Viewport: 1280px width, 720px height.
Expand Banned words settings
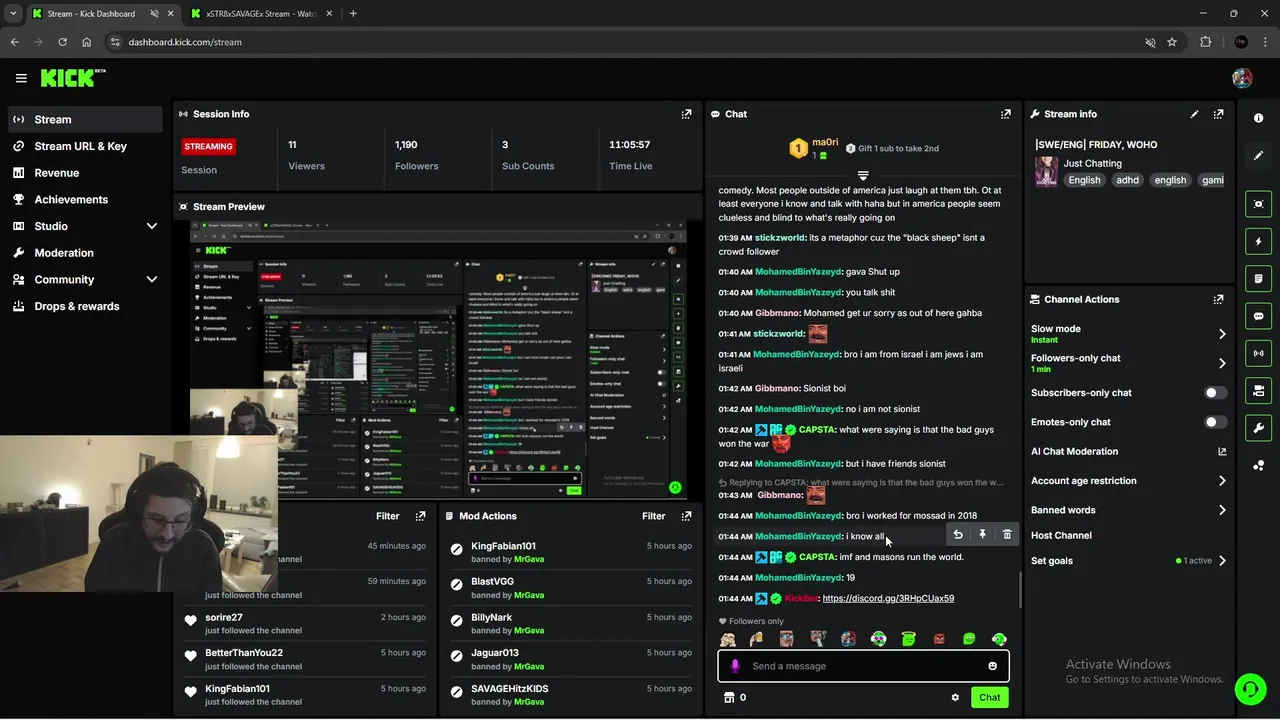(x=1222, y=510)
